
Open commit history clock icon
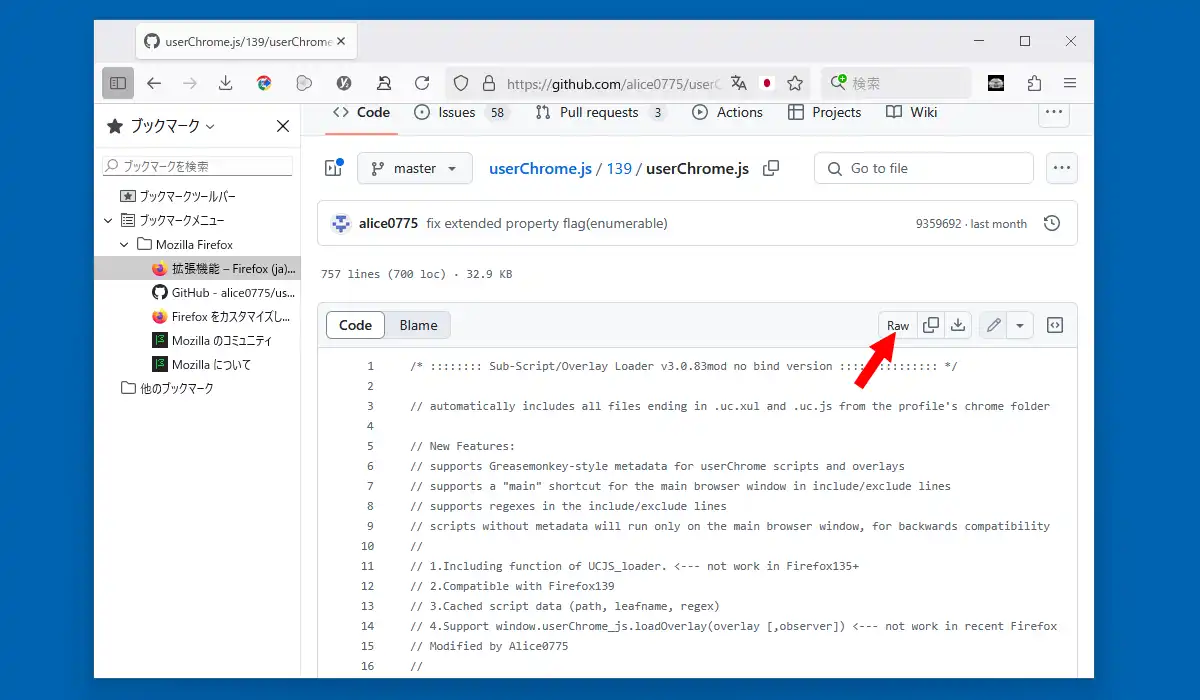point(1052,223)
